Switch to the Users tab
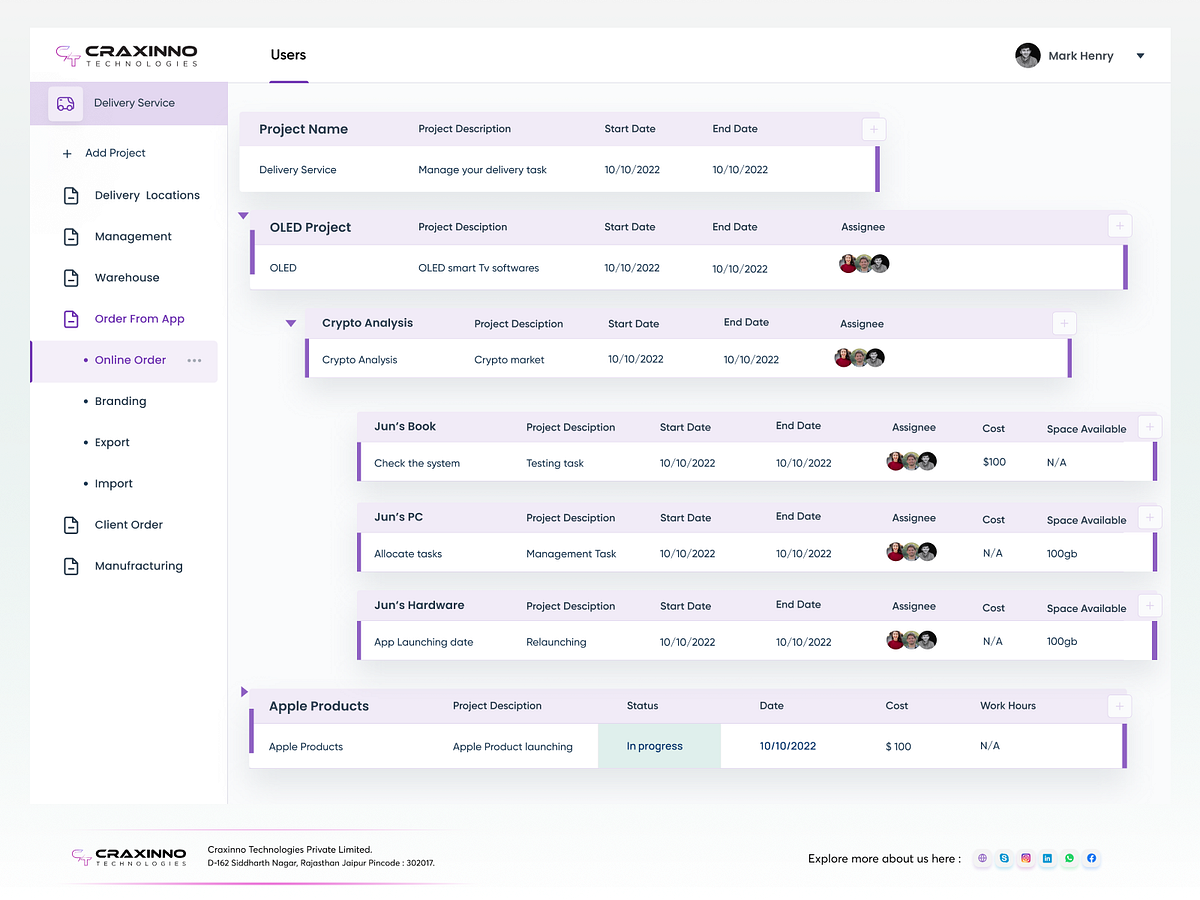This screenshot has width=1200, height=900. click(288, 56)
